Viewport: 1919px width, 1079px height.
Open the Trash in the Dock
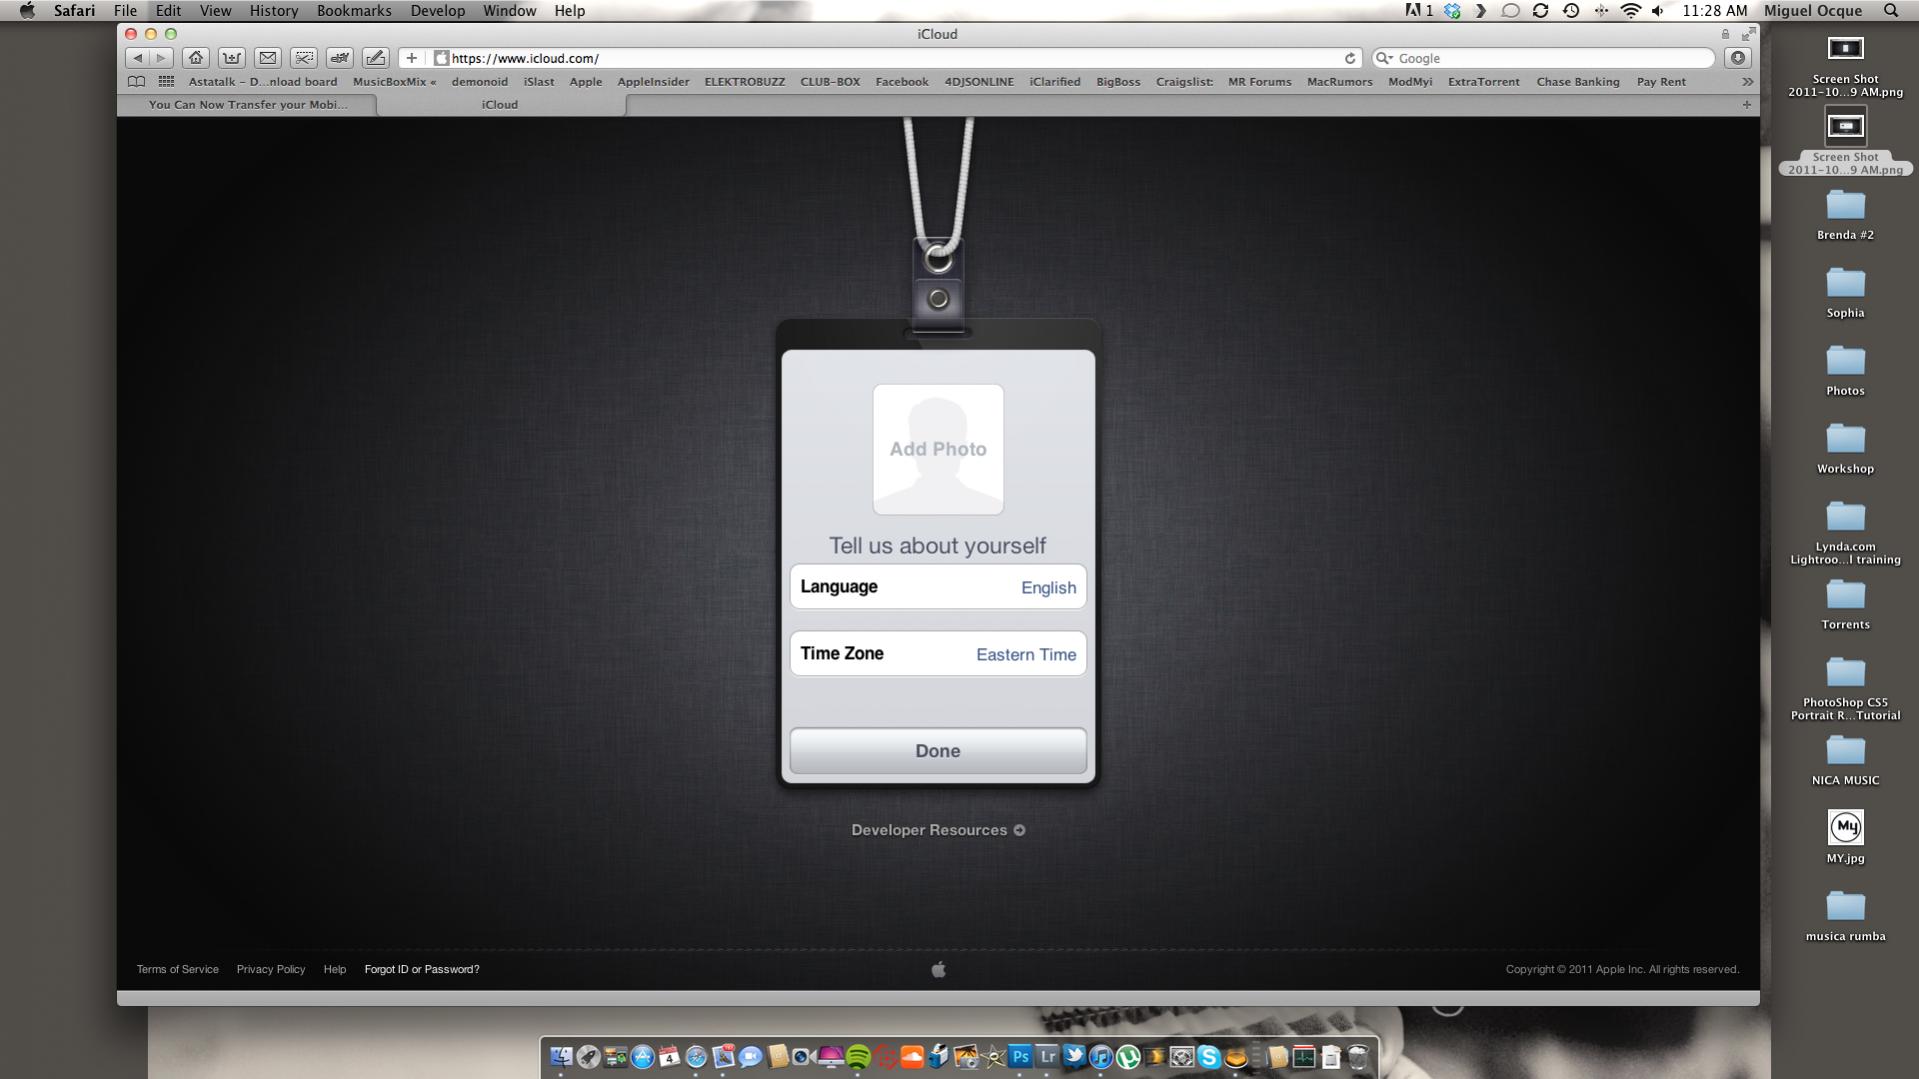pyautogui.click(x=1358, y=1056)
